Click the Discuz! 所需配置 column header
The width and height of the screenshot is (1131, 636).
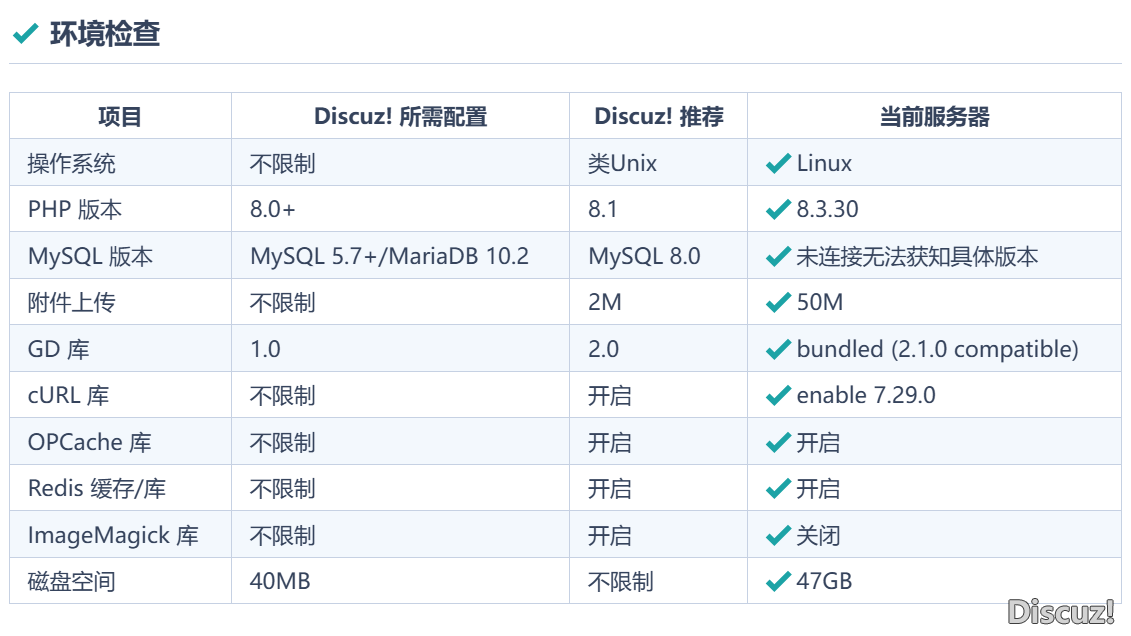tap(400, 117)
